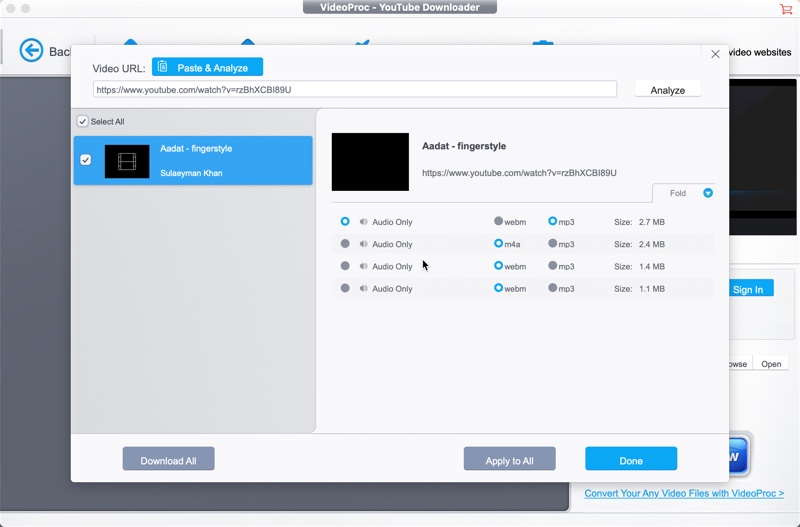Image resolution: width=800 pixels, height=527 pixels.
Task: Choose mp3 format in 1.1 MB row
Action: 553,288
